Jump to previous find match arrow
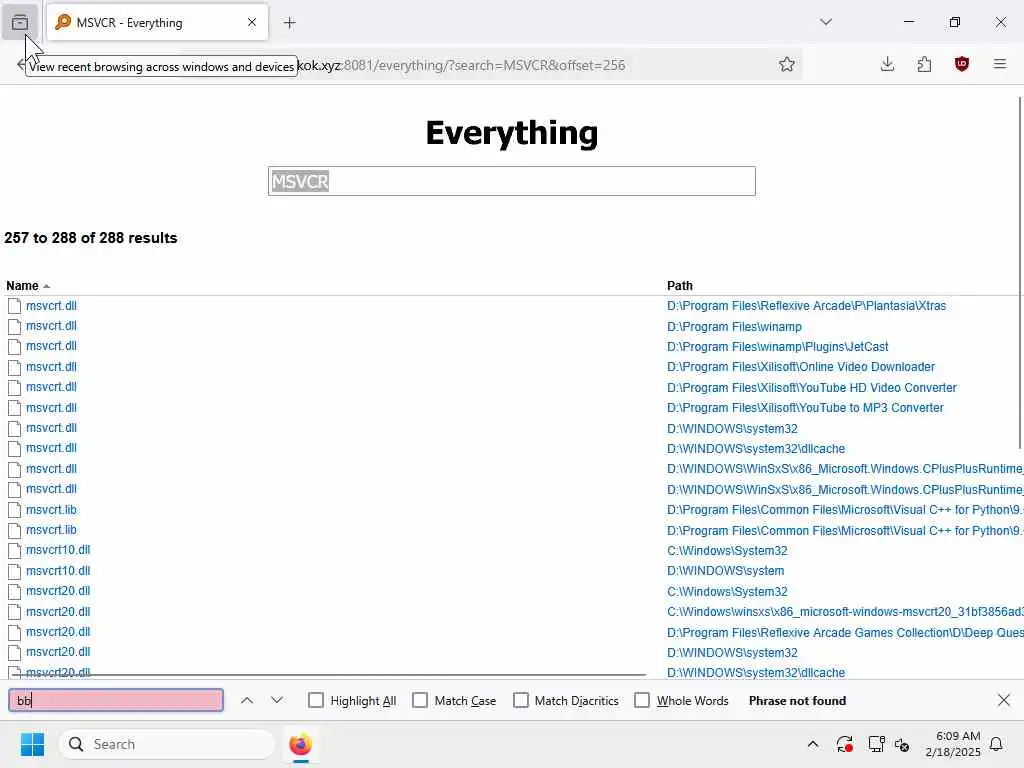Image resolution: width=1024 pixels, height=768 pixels. click(x=246, y=700)
